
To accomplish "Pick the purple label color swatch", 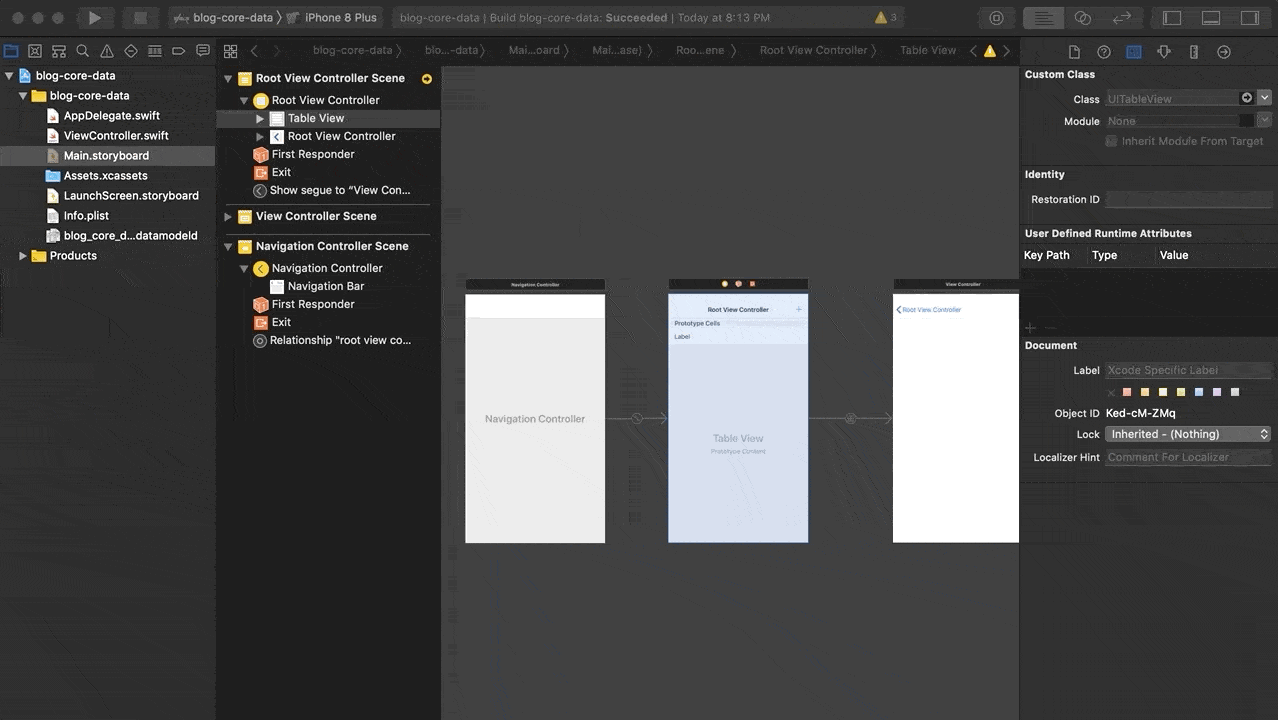I will (1217, 392).
